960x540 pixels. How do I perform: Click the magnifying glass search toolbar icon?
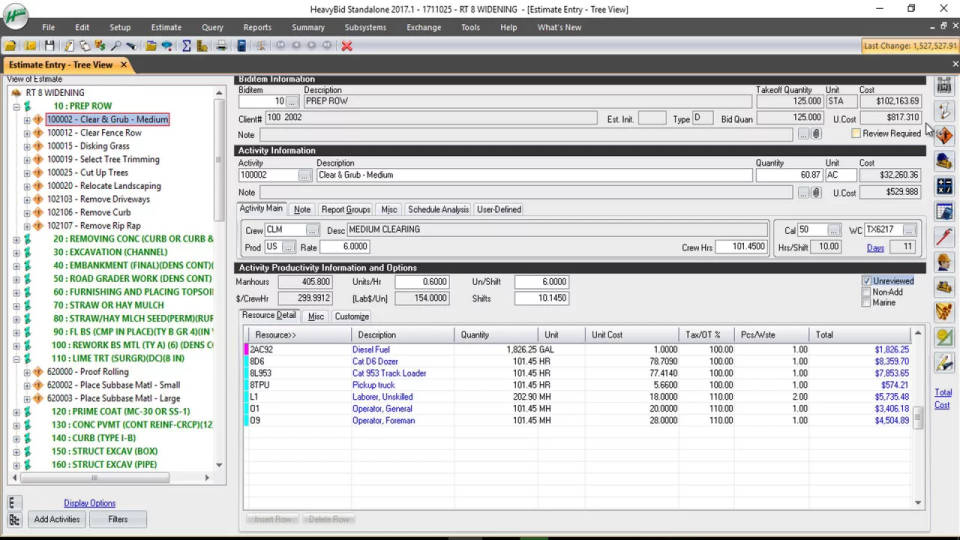pyautogui.click(x=116, y=46)
